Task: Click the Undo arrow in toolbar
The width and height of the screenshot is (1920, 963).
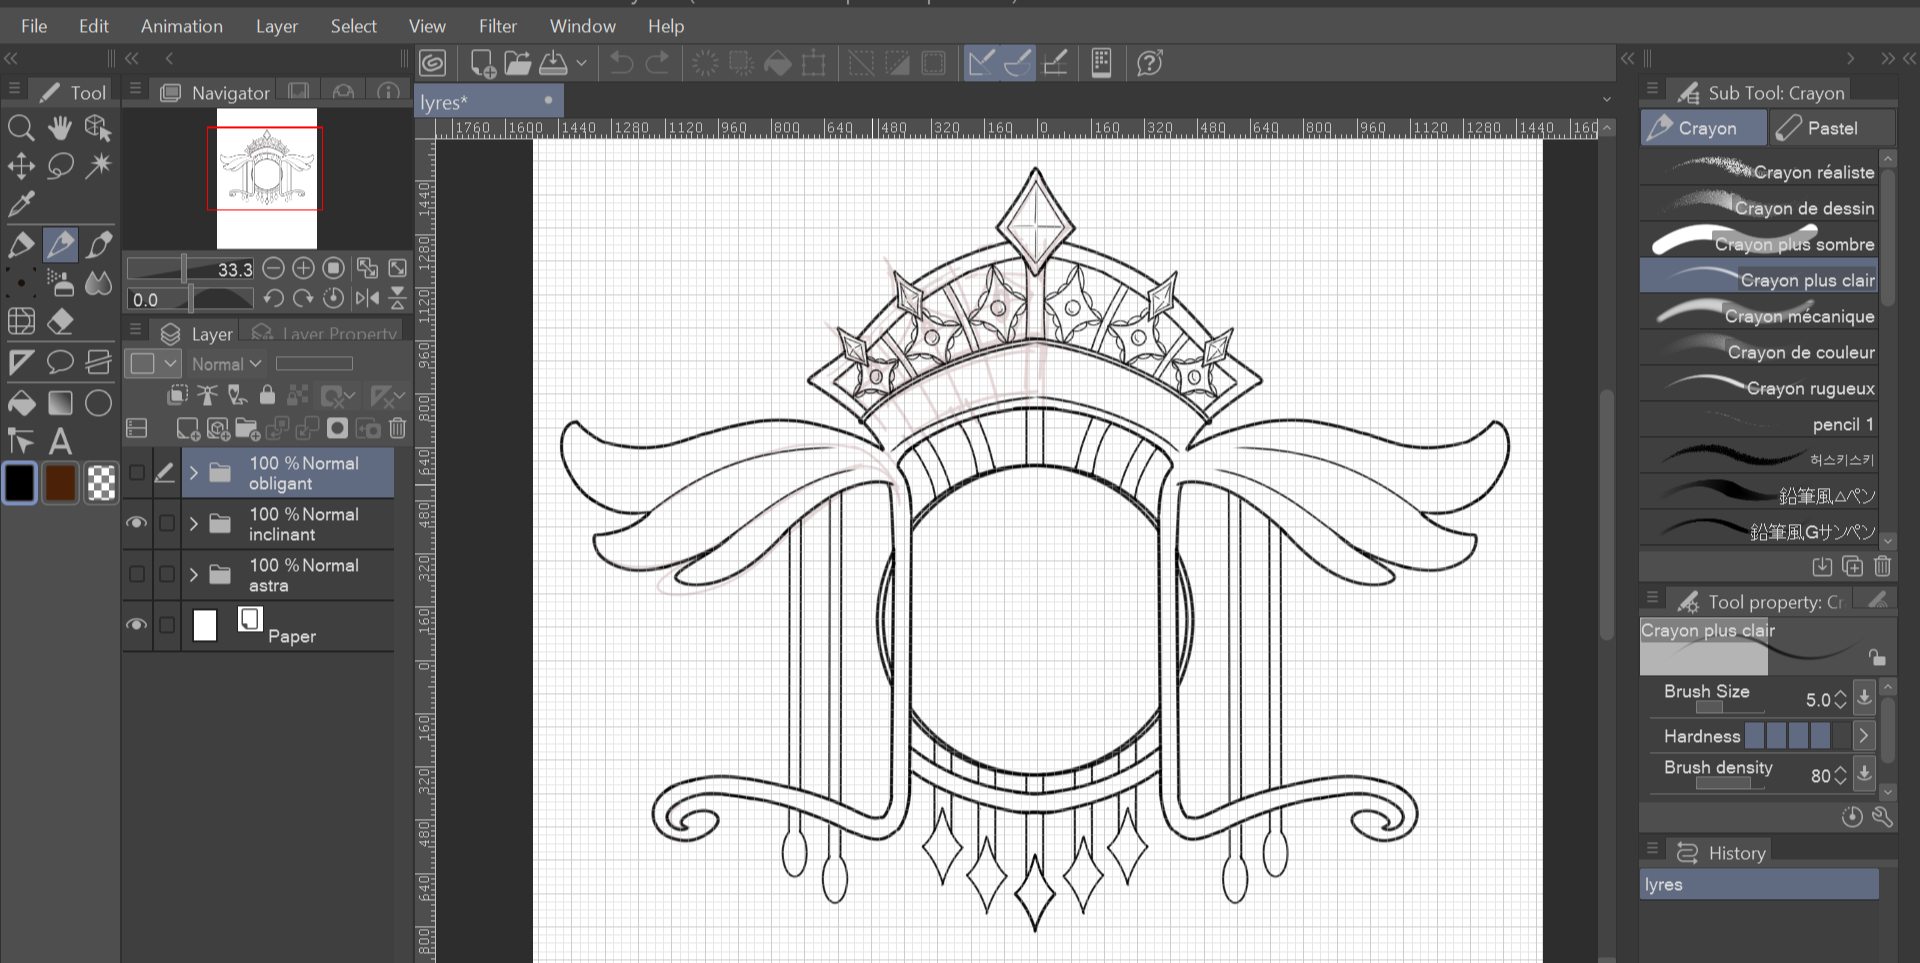Action: (621, 63)
